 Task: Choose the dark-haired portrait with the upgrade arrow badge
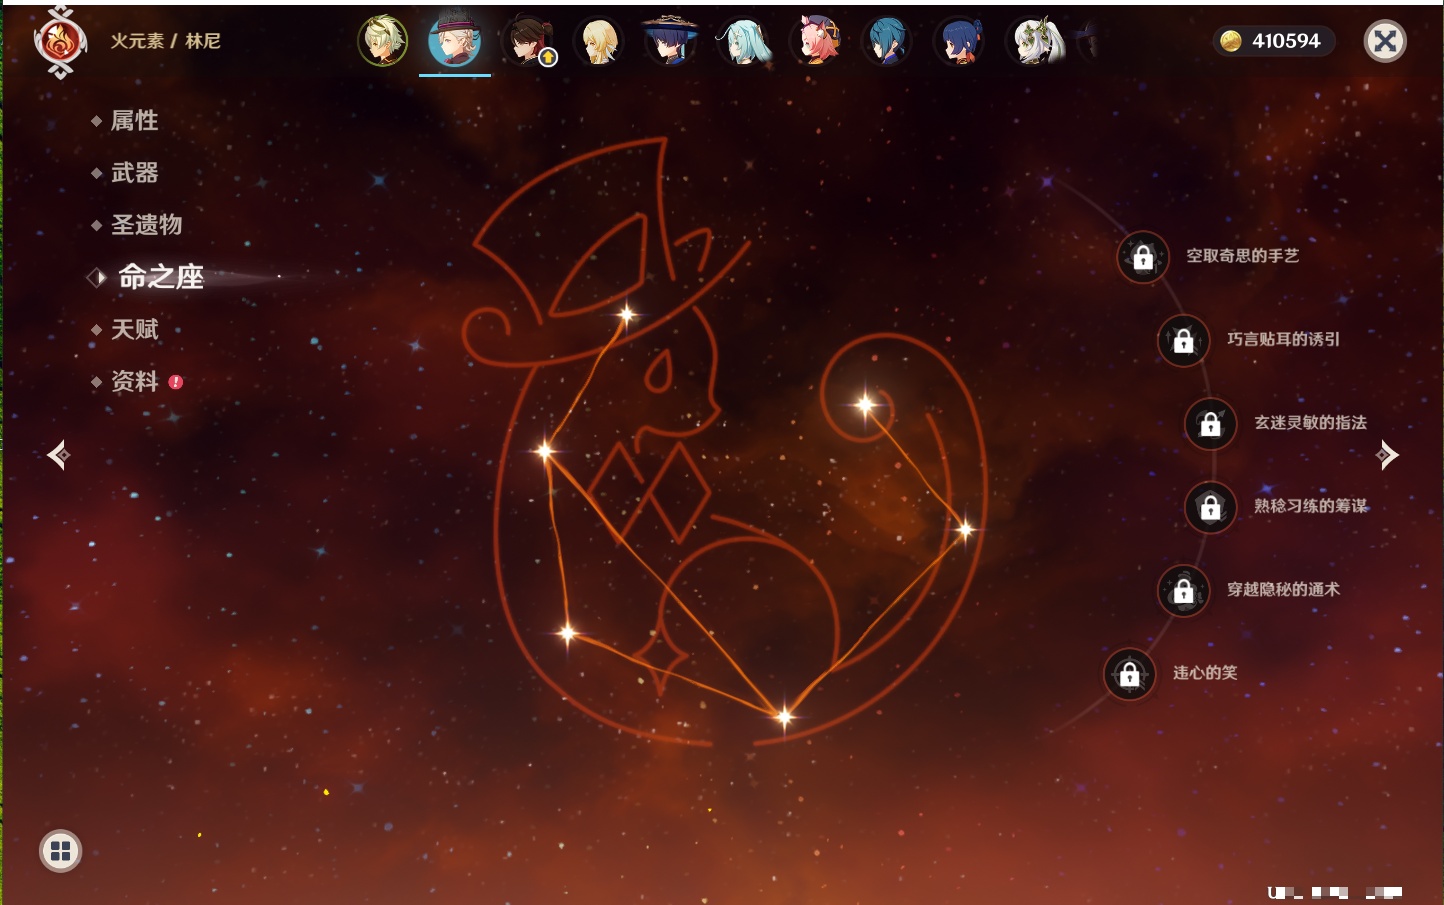coord(527,41)
